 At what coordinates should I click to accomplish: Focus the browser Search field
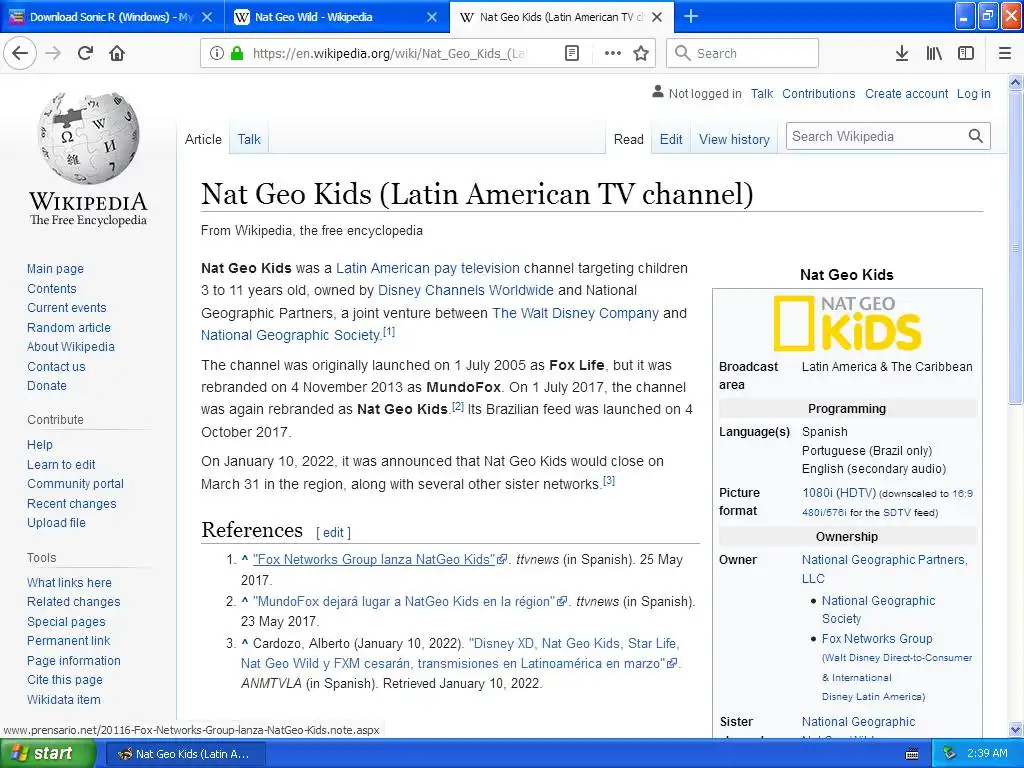coord(742,53)
